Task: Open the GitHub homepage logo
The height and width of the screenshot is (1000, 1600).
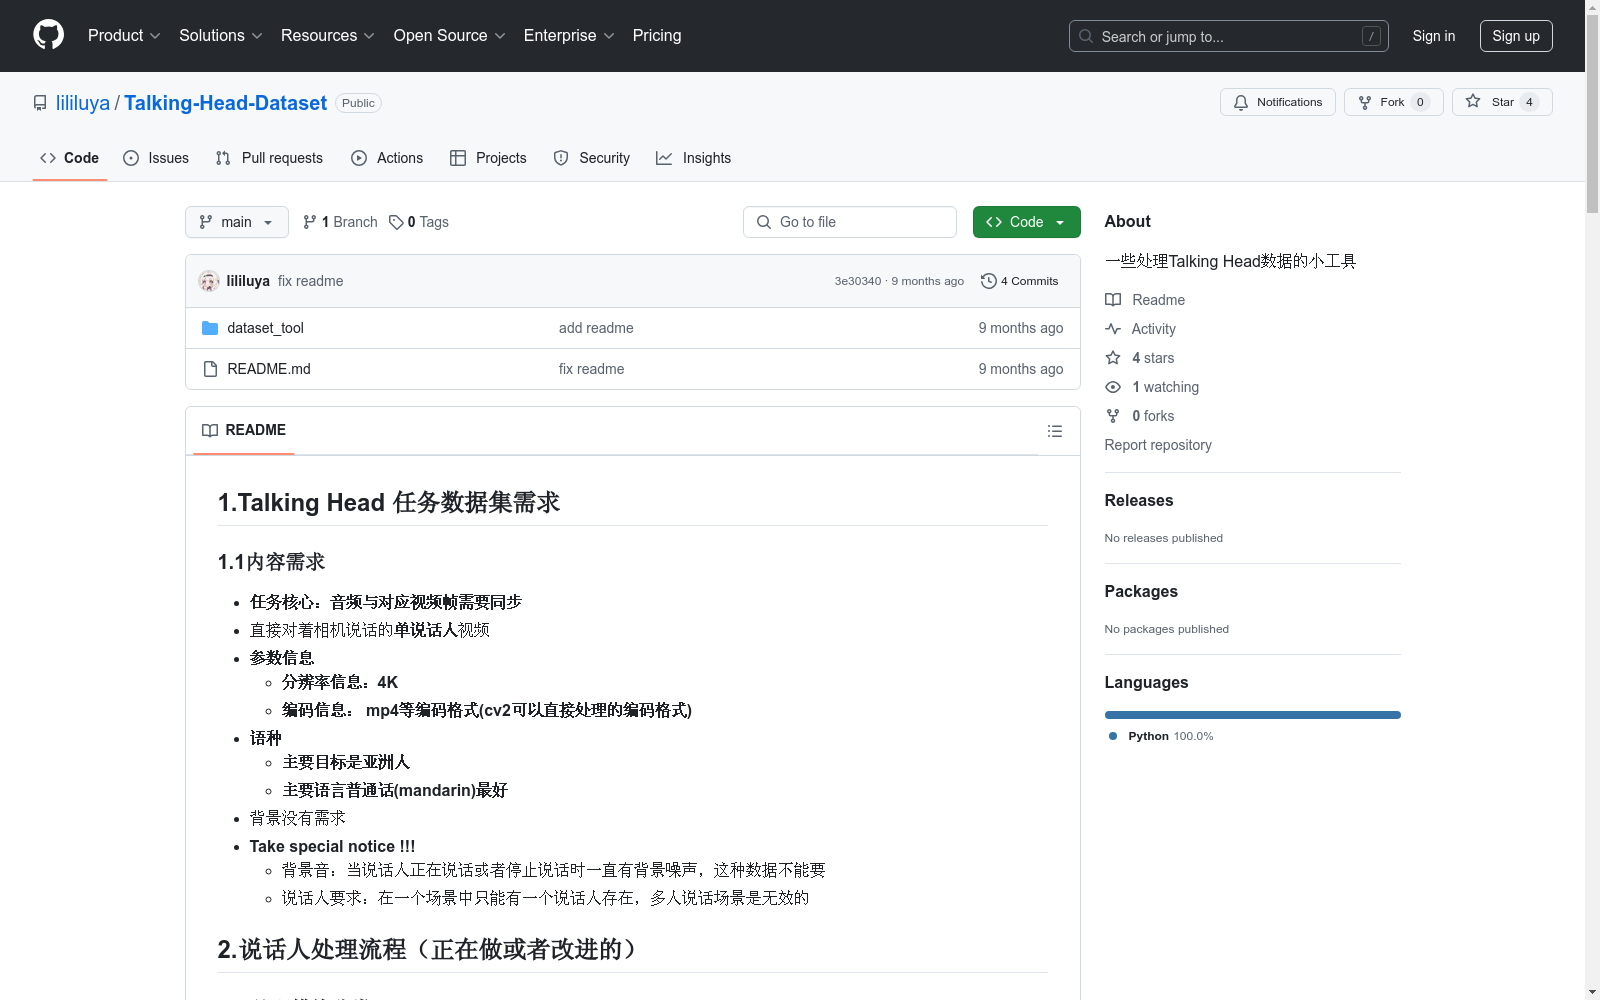Action: tap(48, 35)
